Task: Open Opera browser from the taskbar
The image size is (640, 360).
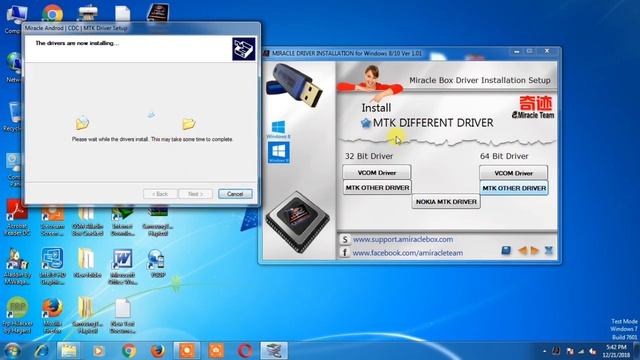Action: click(x=245, y=351)
